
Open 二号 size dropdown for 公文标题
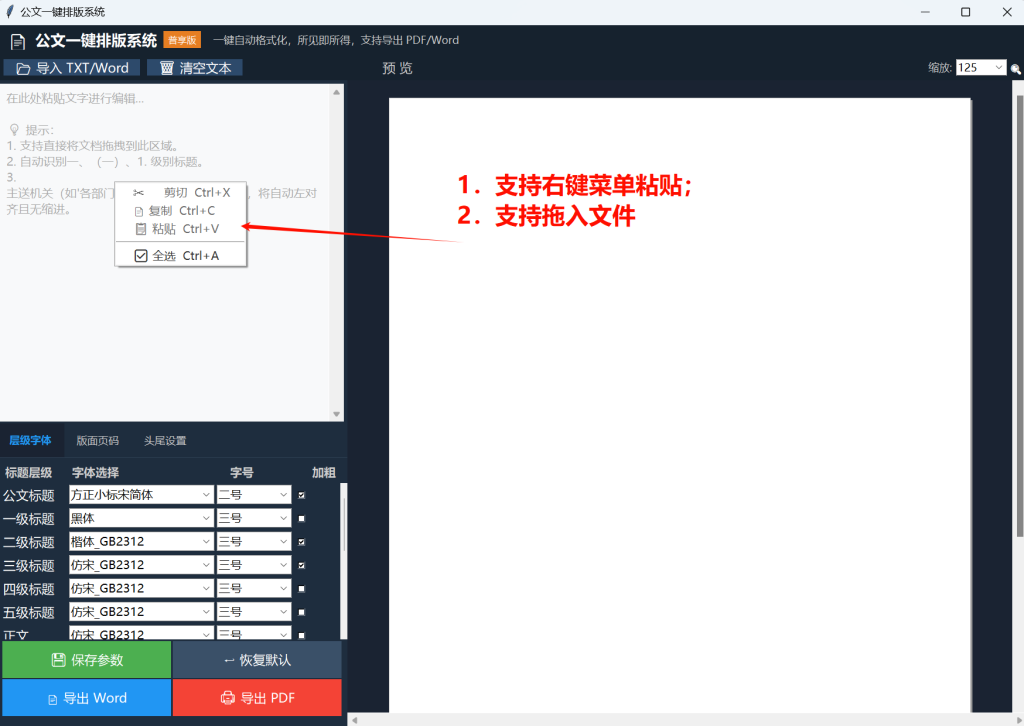click(x=254, y=495)
